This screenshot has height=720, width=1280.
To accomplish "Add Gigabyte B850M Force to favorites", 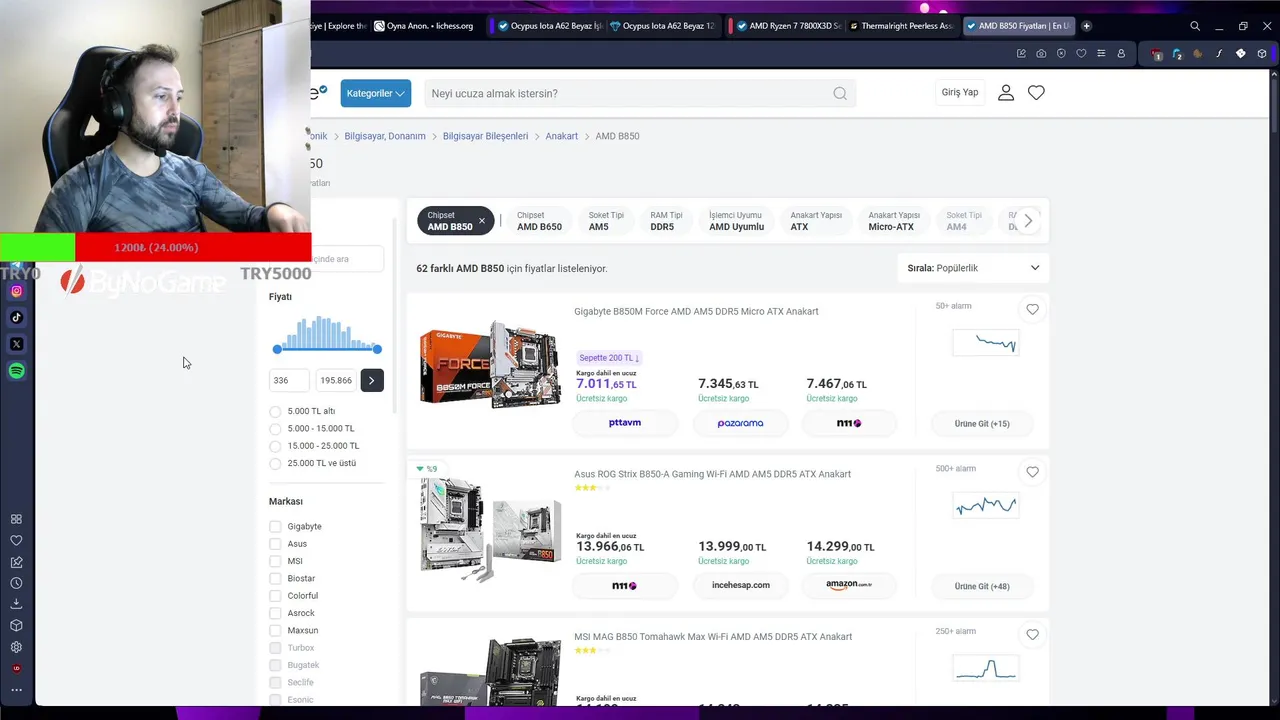I will click(x=1032, y=309).
